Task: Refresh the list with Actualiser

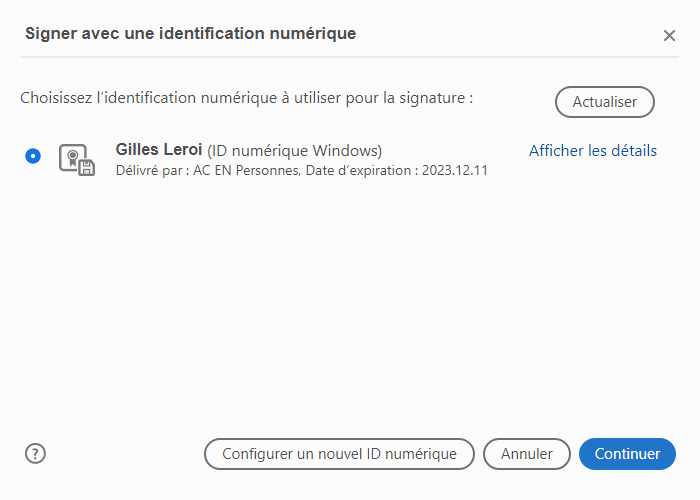Action: point(604,102)
